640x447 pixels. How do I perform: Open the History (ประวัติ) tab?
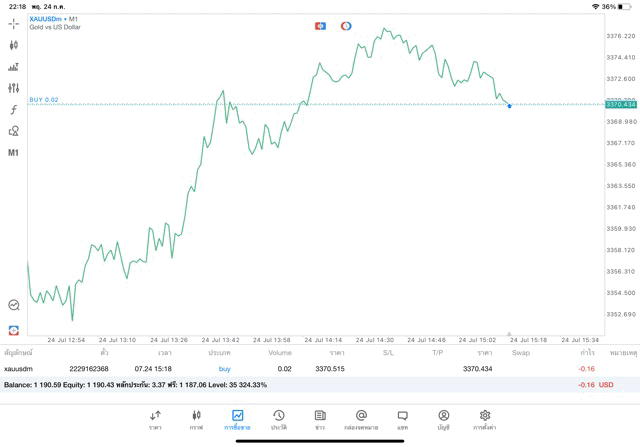pos(279,419)
